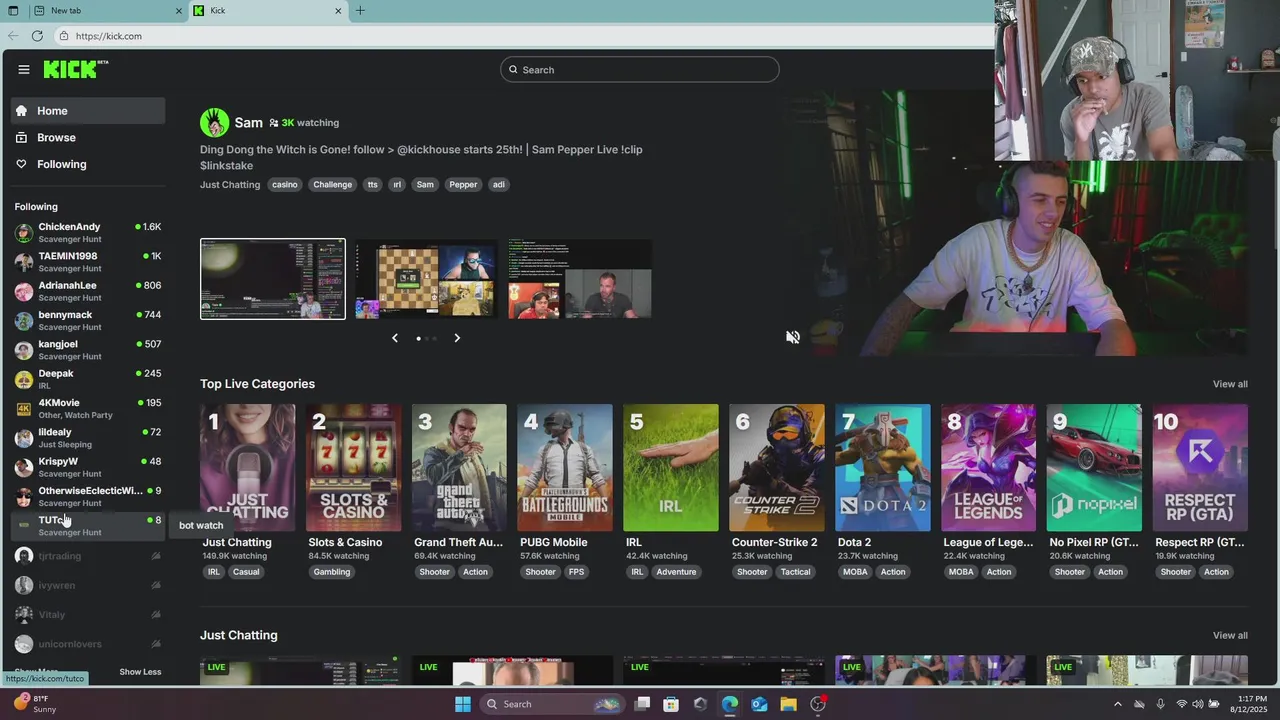
Task: Go to next carousel slide arrow
Action: (x=457, y=338)
